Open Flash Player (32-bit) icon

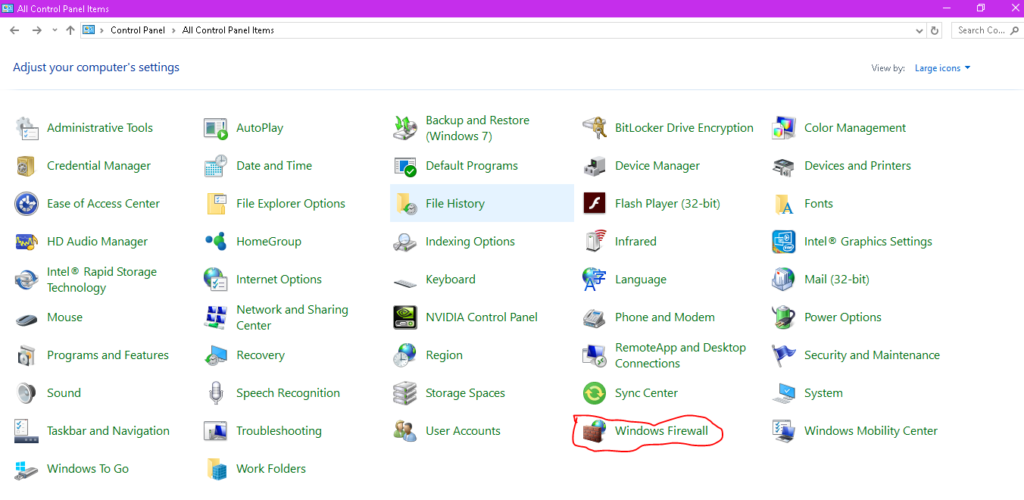[x=594, y=204]
